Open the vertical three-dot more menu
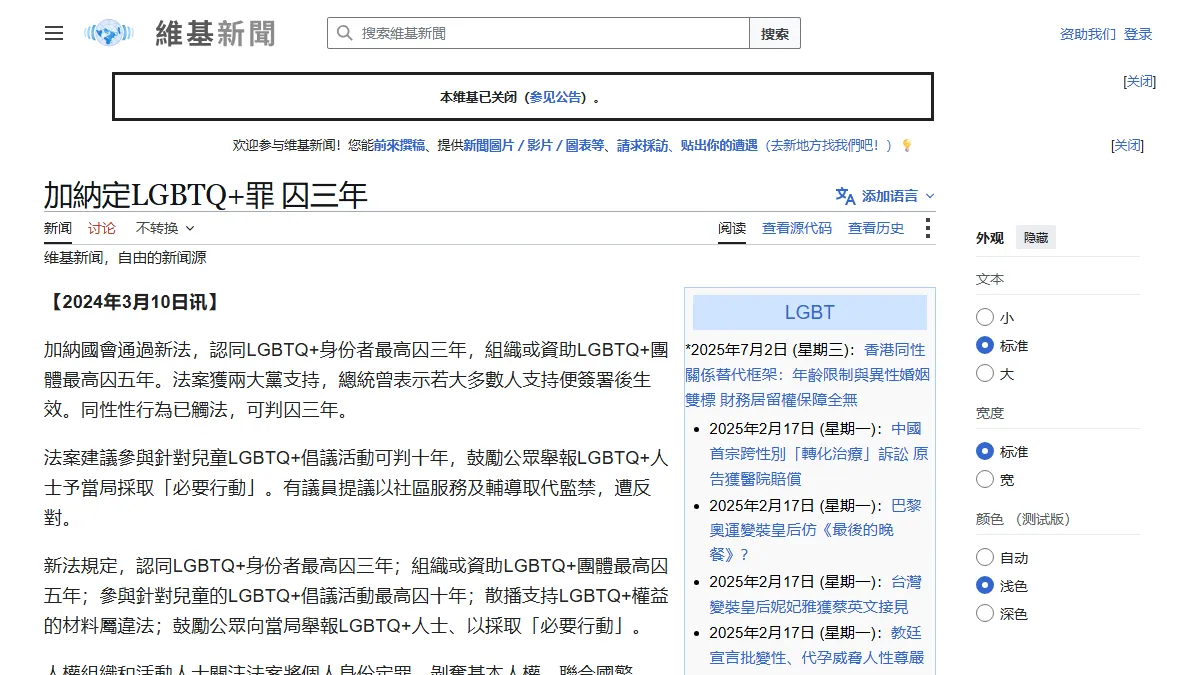The height and width of the screenshot is (675, 1200). (928, 228)
